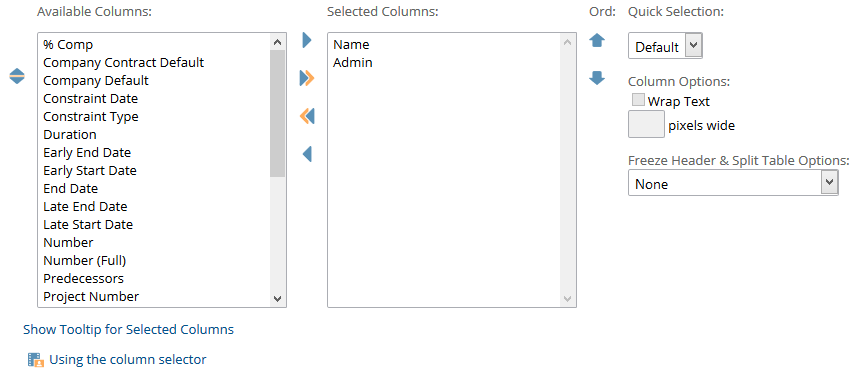Screen dimensions: 856x380
Task: Click single left arrow to remove column
Action: (x=307, y=154)
